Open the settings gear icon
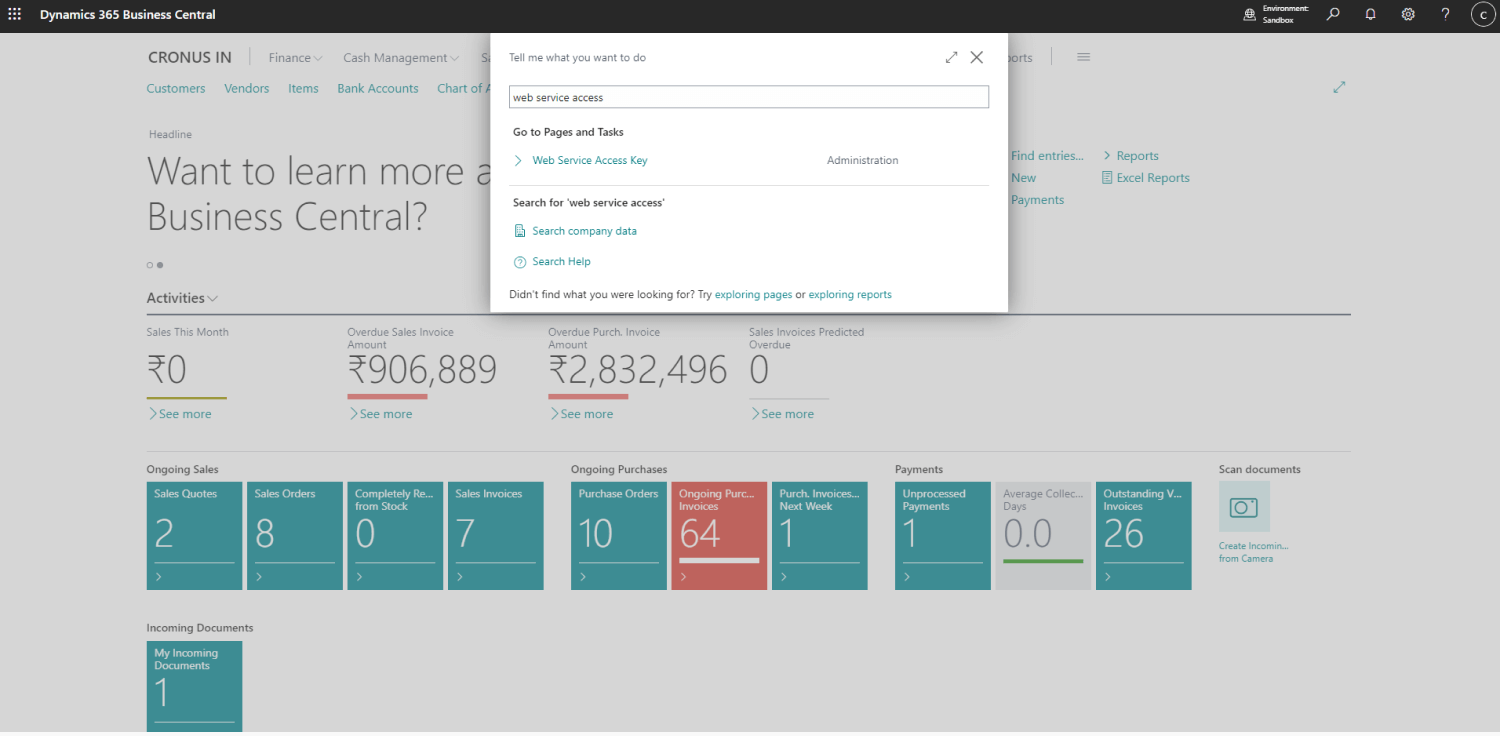Image resolution: width=1500 pixels, height=736 pixels. pyautogui.click(x=1408, y=15)
